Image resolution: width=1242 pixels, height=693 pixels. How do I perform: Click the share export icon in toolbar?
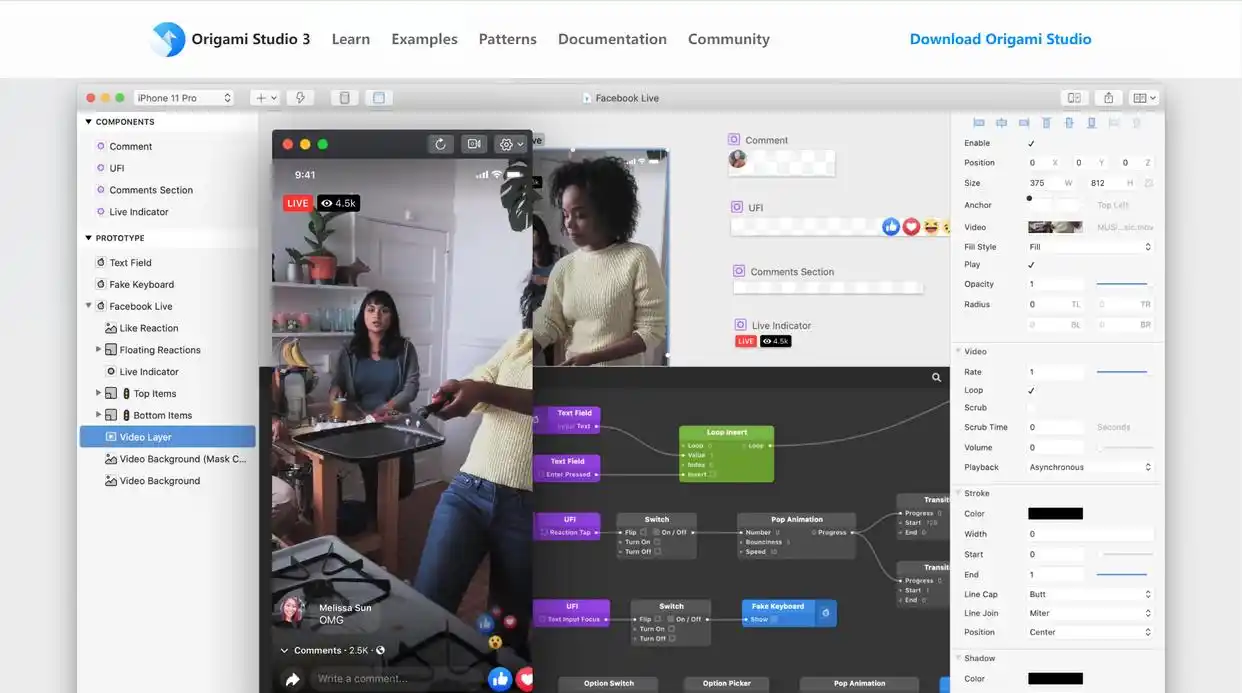click(x=1108, y=98)
